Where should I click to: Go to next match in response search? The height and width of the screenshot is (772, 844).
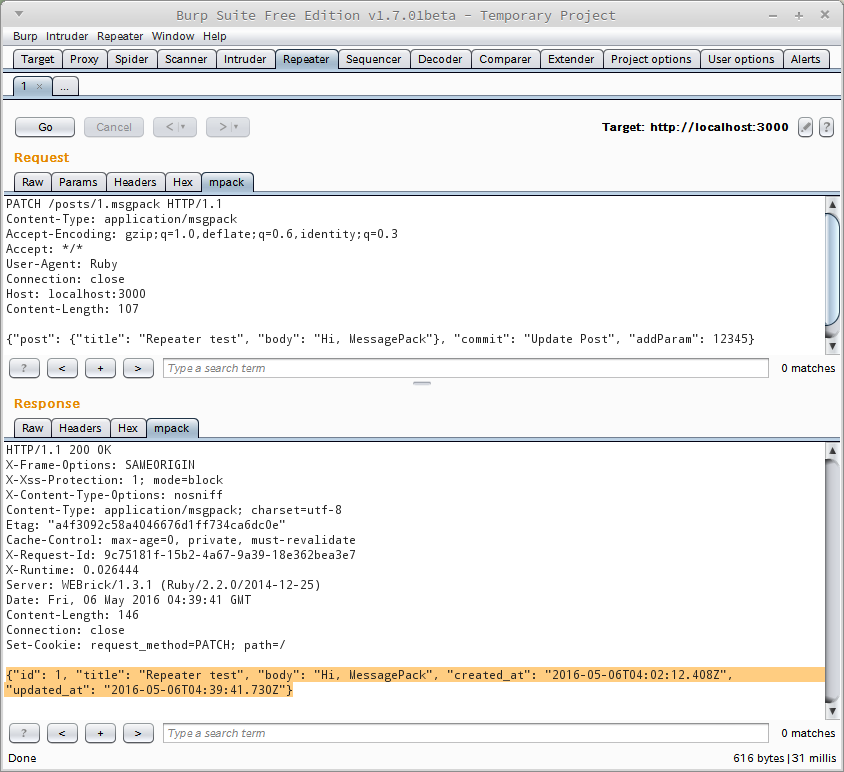pyautogui.click(x=138, y=733)
